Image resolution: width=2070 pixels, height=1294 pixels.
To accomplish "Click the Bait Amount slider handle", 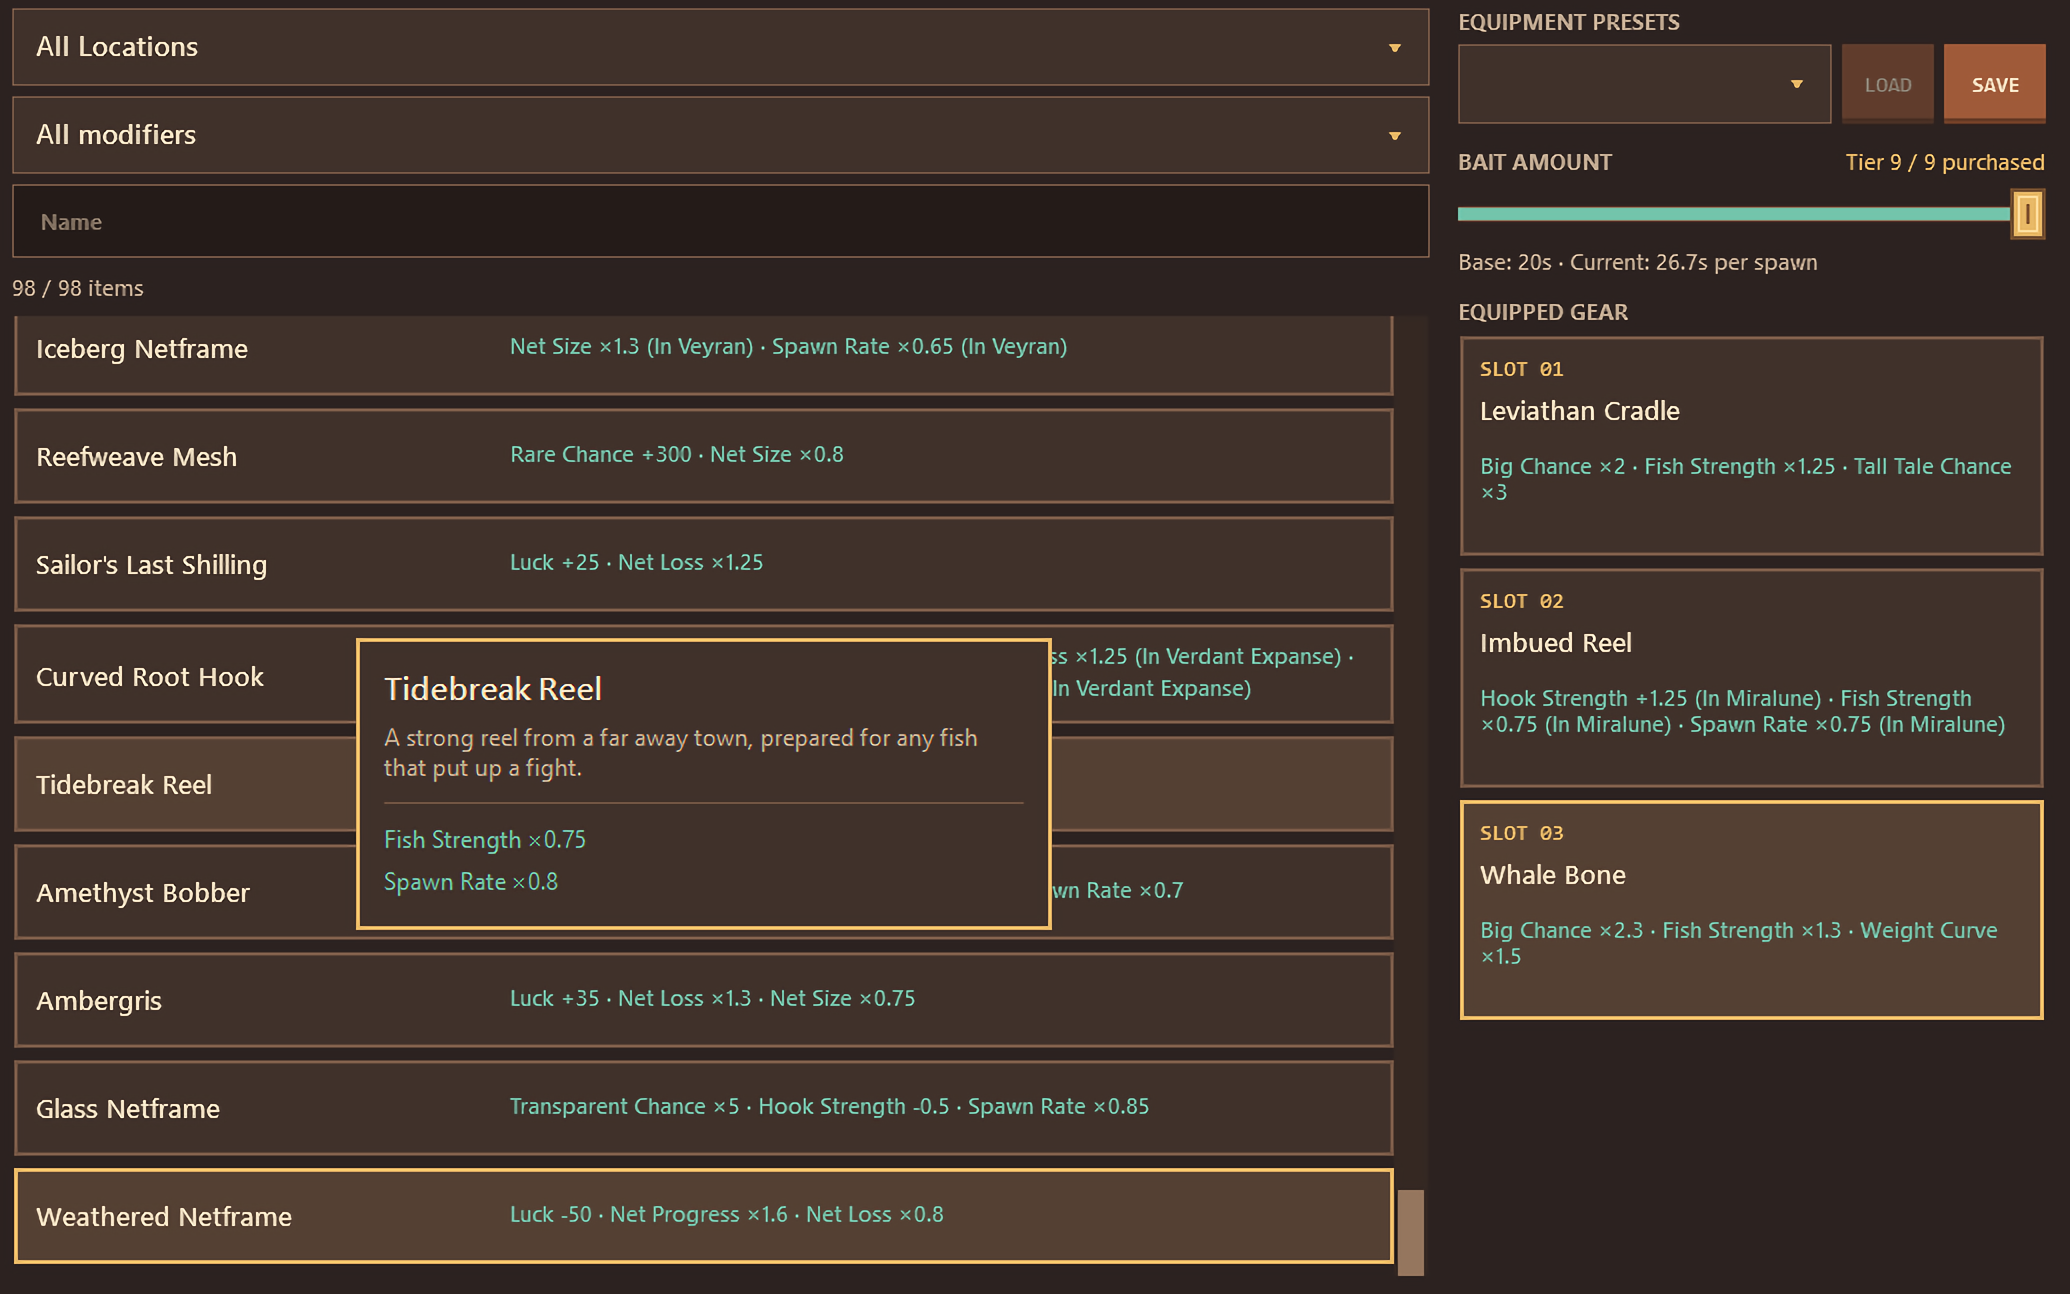I will tap(2027, 214).
